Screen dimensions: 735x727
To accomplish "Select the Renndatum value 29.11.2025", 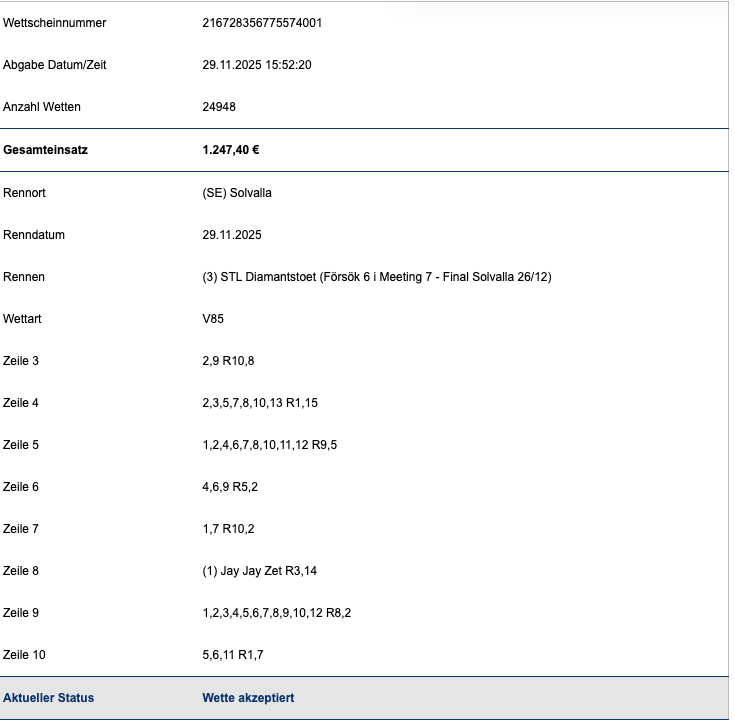I will 232,235.
